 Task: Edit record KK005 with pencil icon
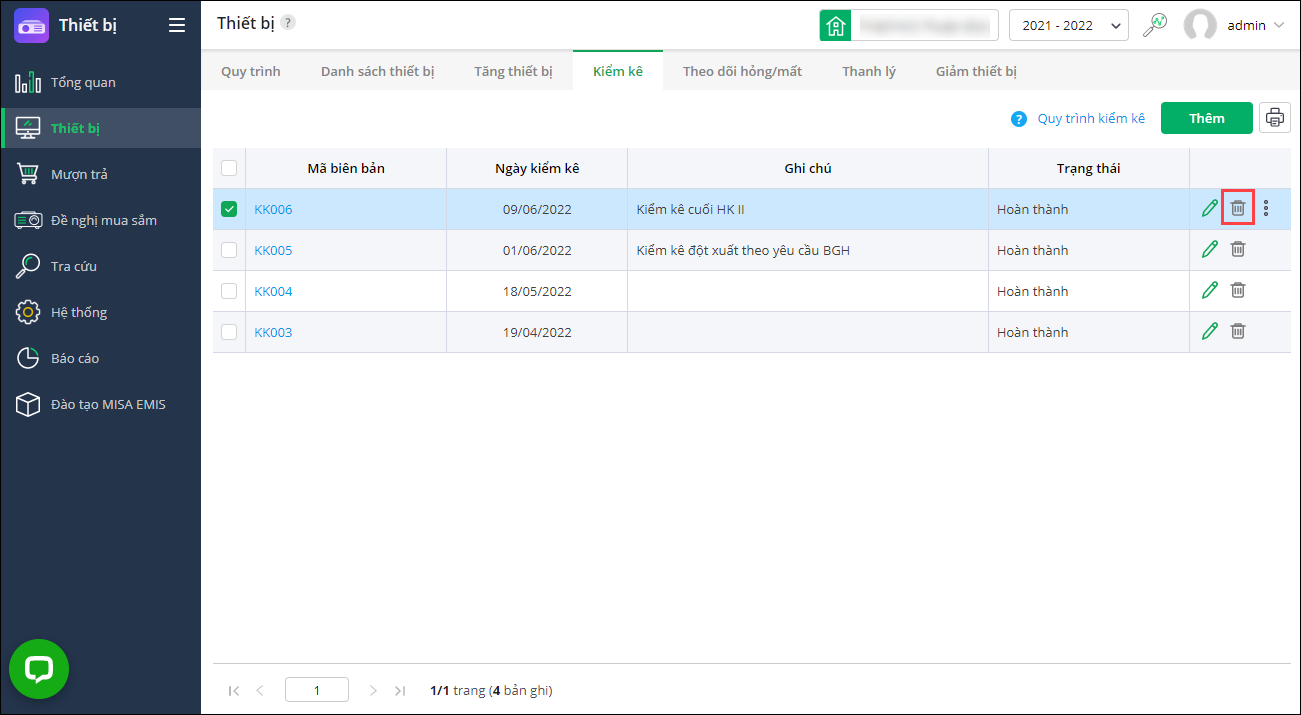pyautogui.click(x=1210, y=249)
